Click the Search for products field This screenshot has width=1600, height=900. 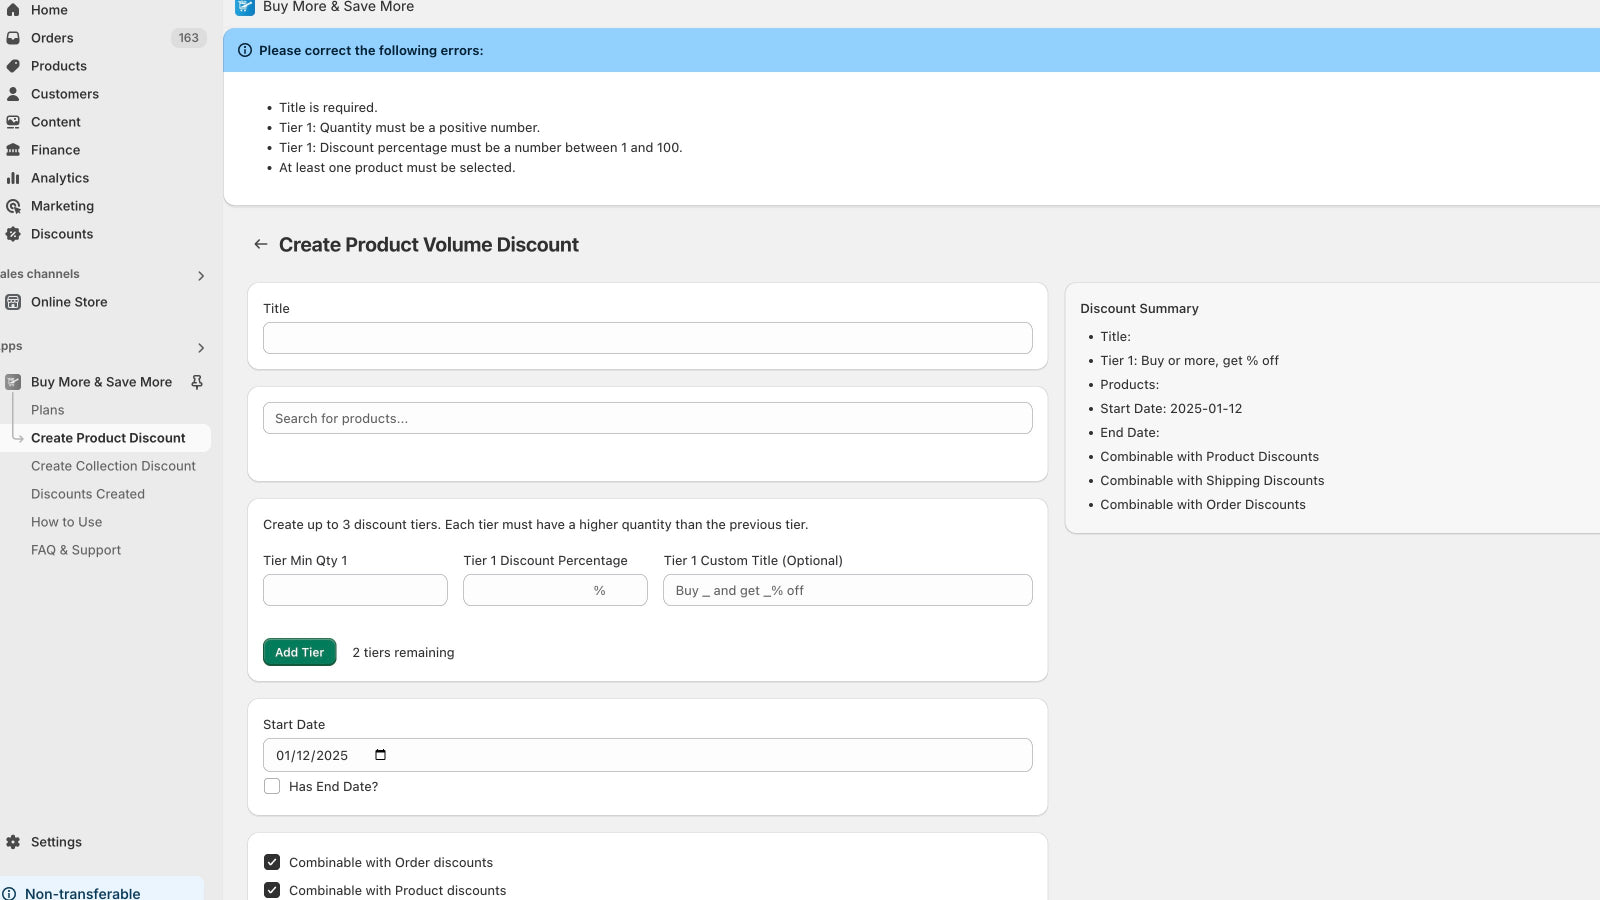pos(648,418)
